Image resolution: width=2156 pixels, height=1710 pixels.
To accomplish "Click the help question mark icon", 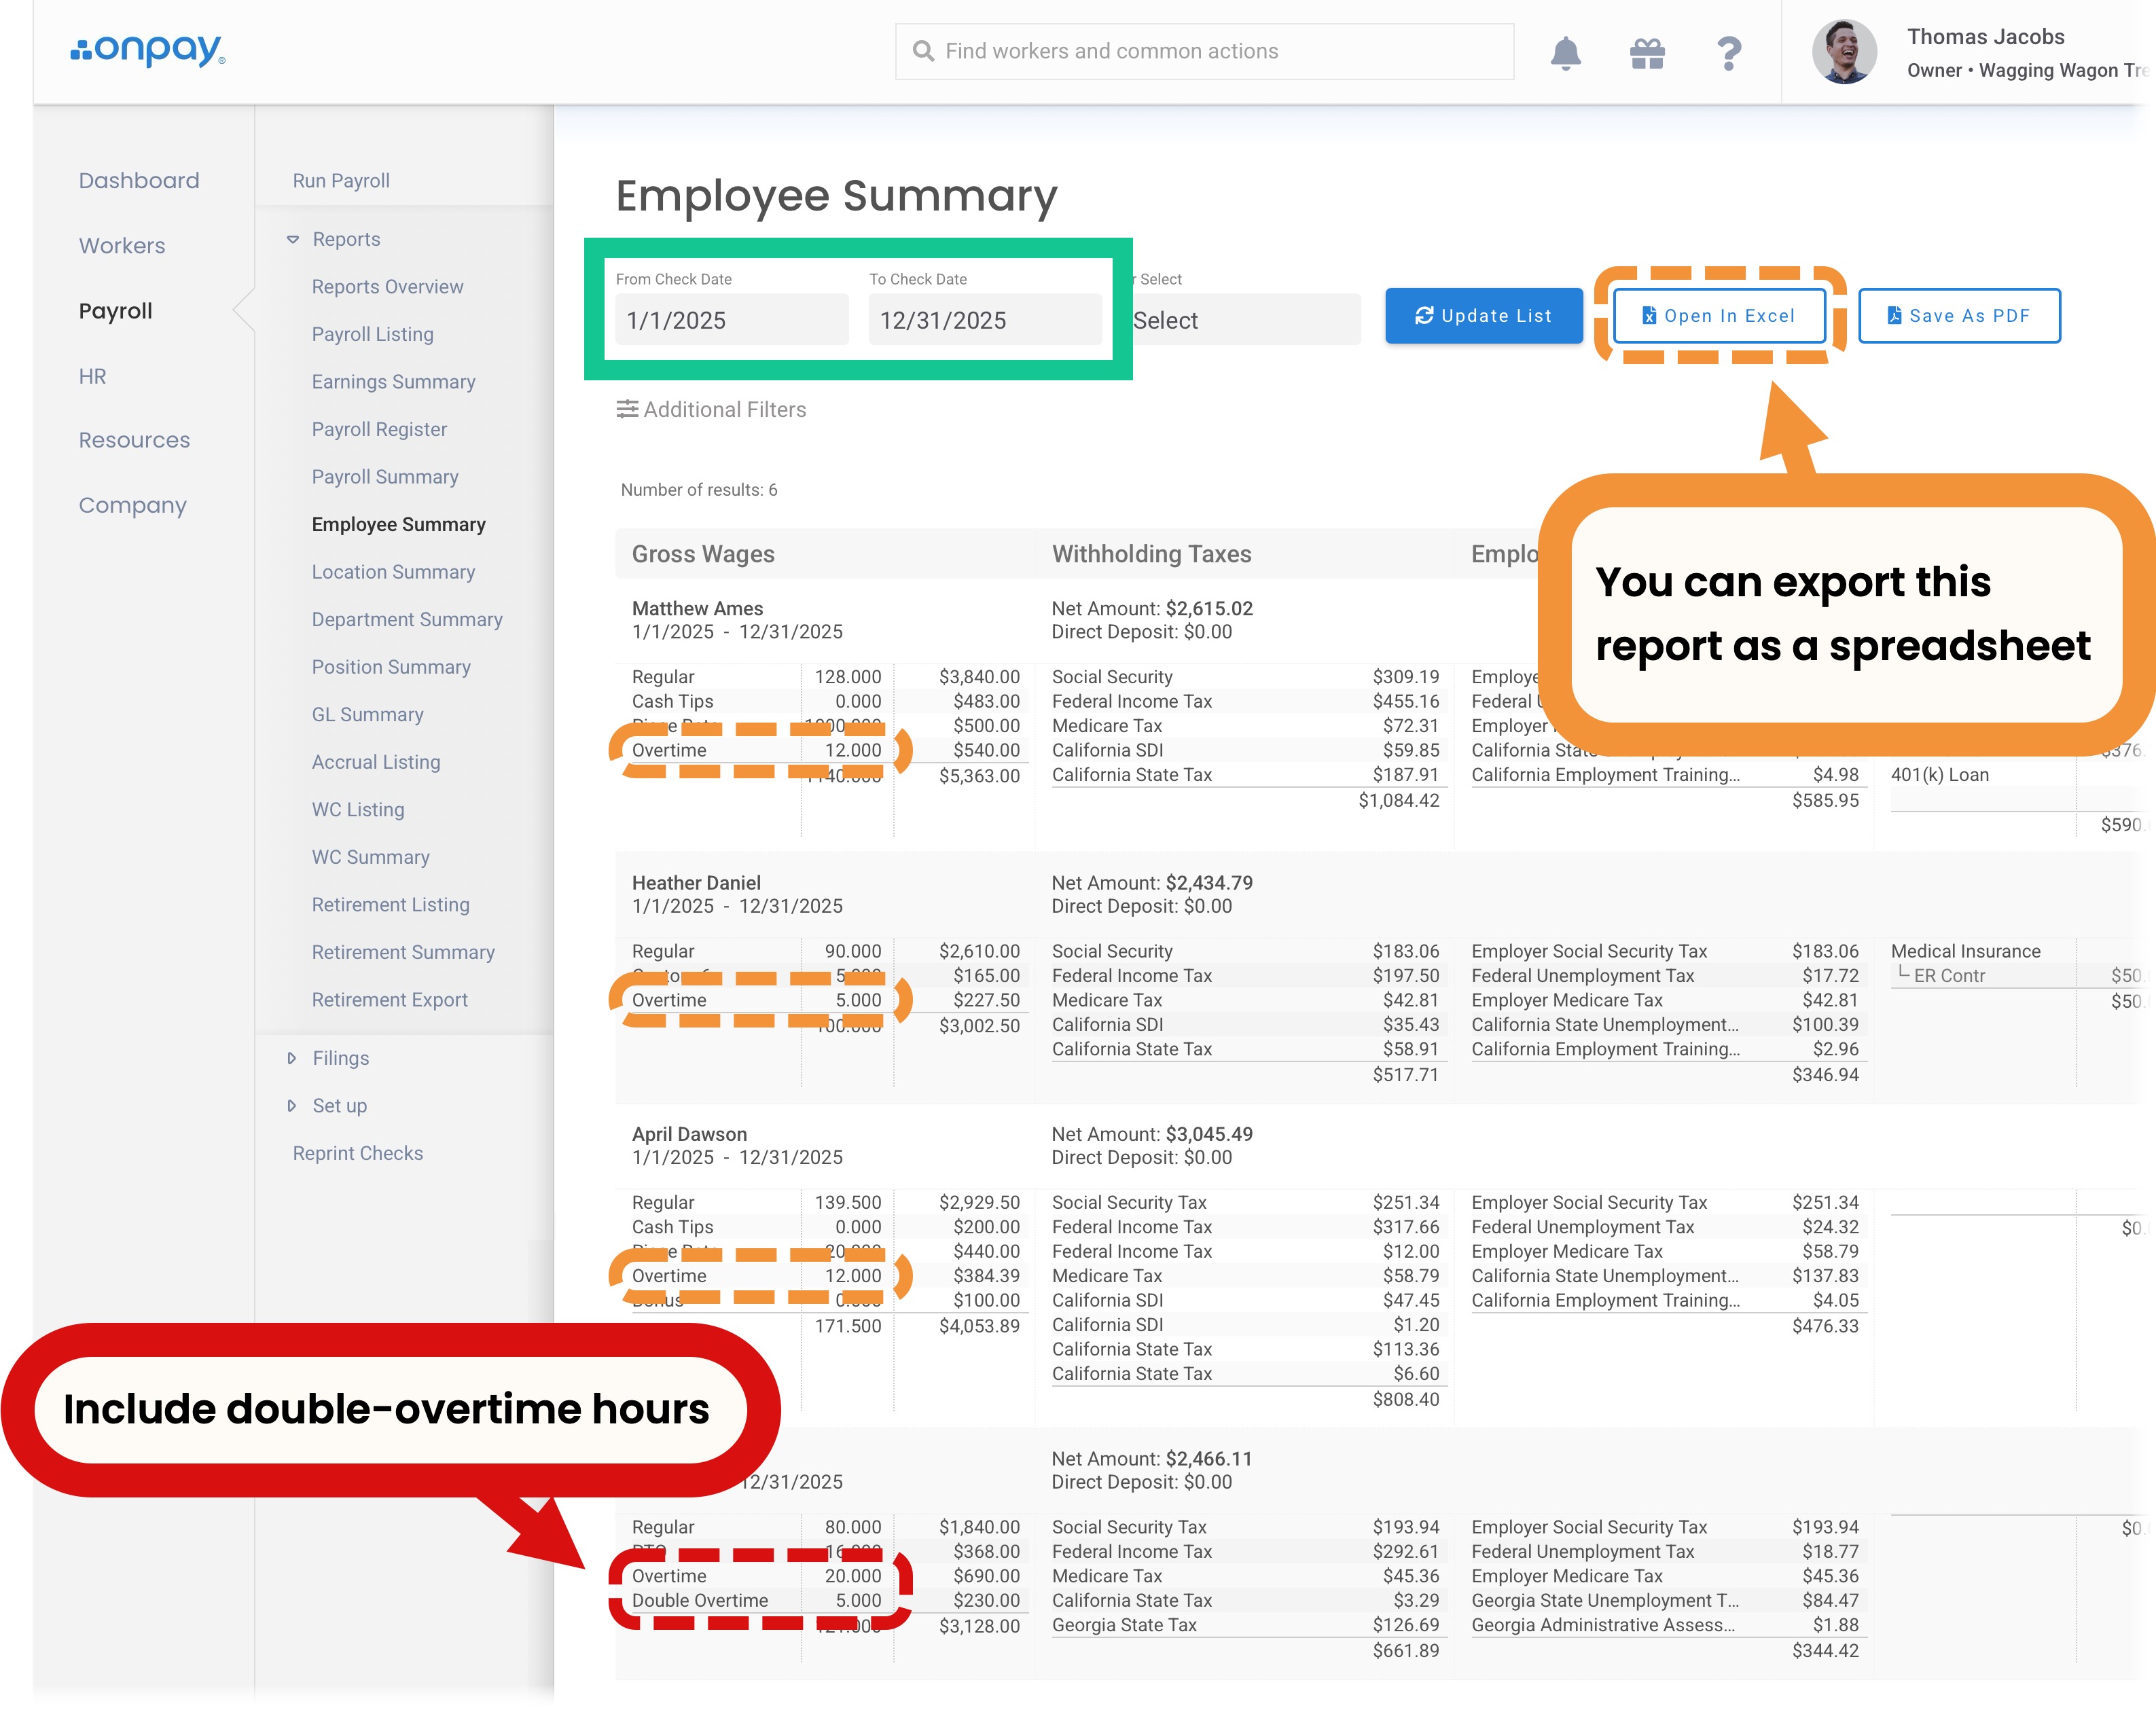I will pyautogui.click(x=1729, y=53).
